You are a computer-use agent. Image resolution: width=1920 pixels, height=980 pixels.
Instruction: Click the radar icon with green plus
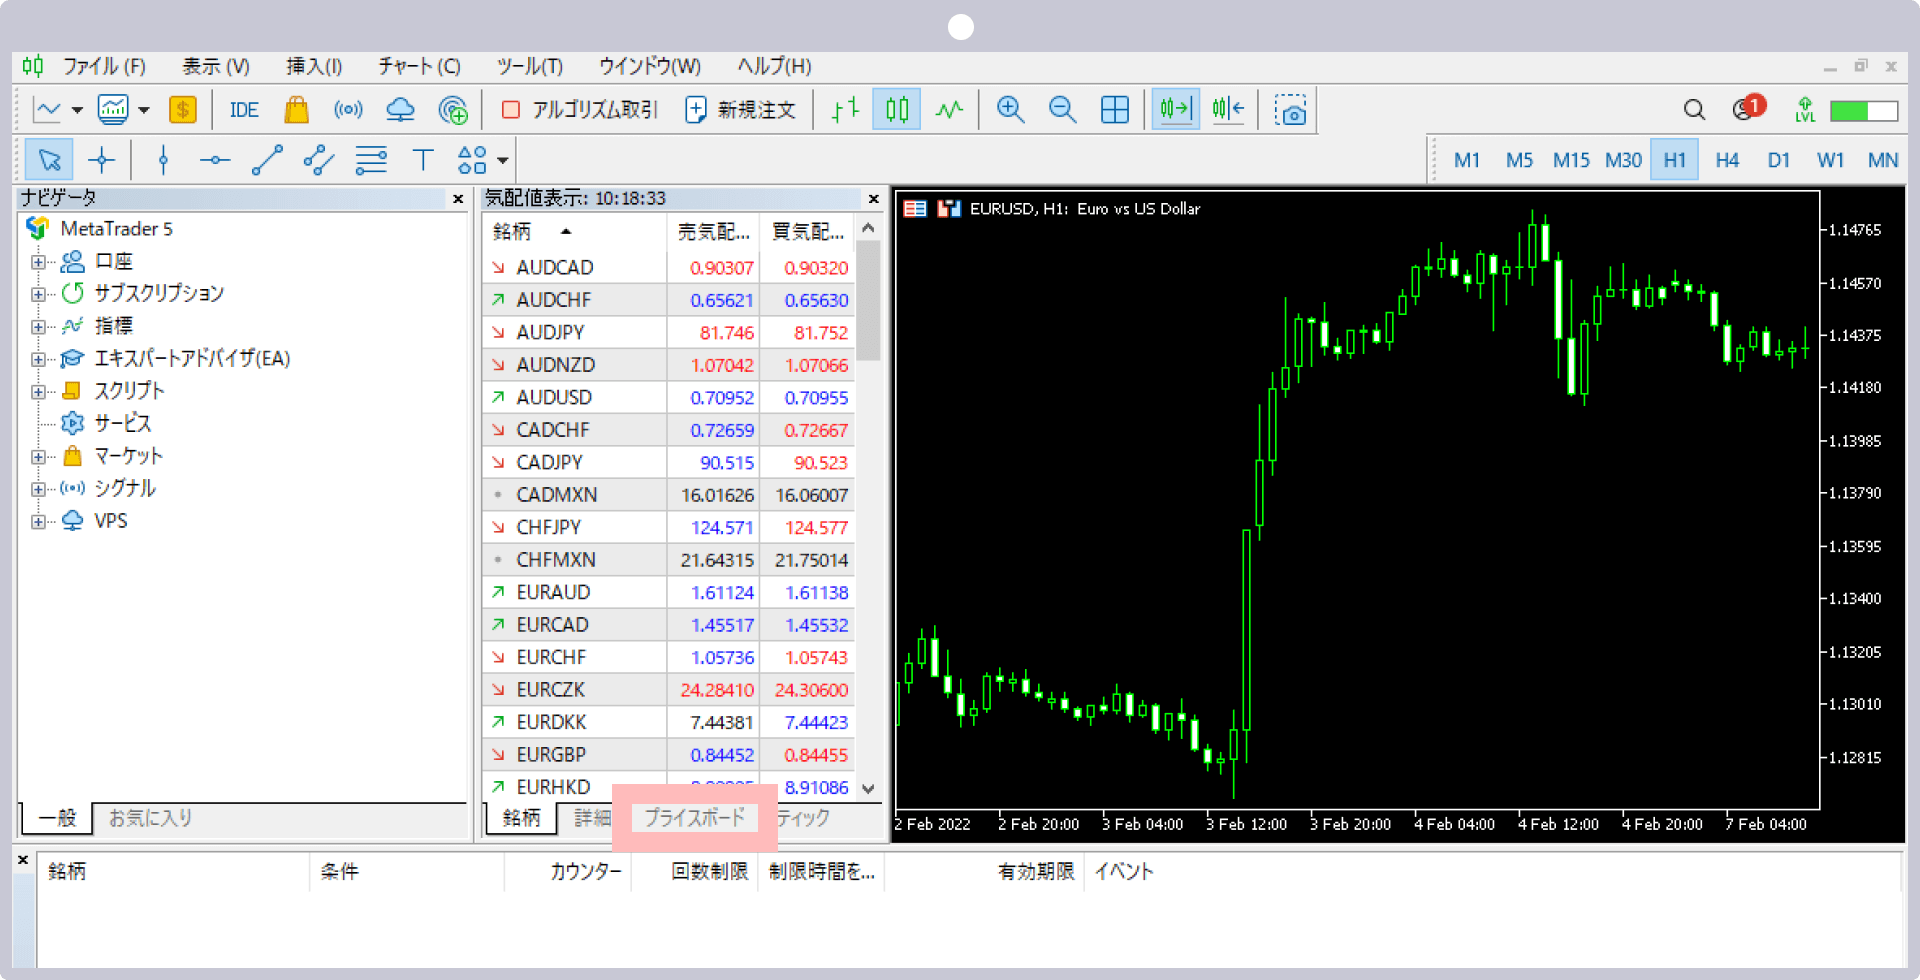(453, 110)
